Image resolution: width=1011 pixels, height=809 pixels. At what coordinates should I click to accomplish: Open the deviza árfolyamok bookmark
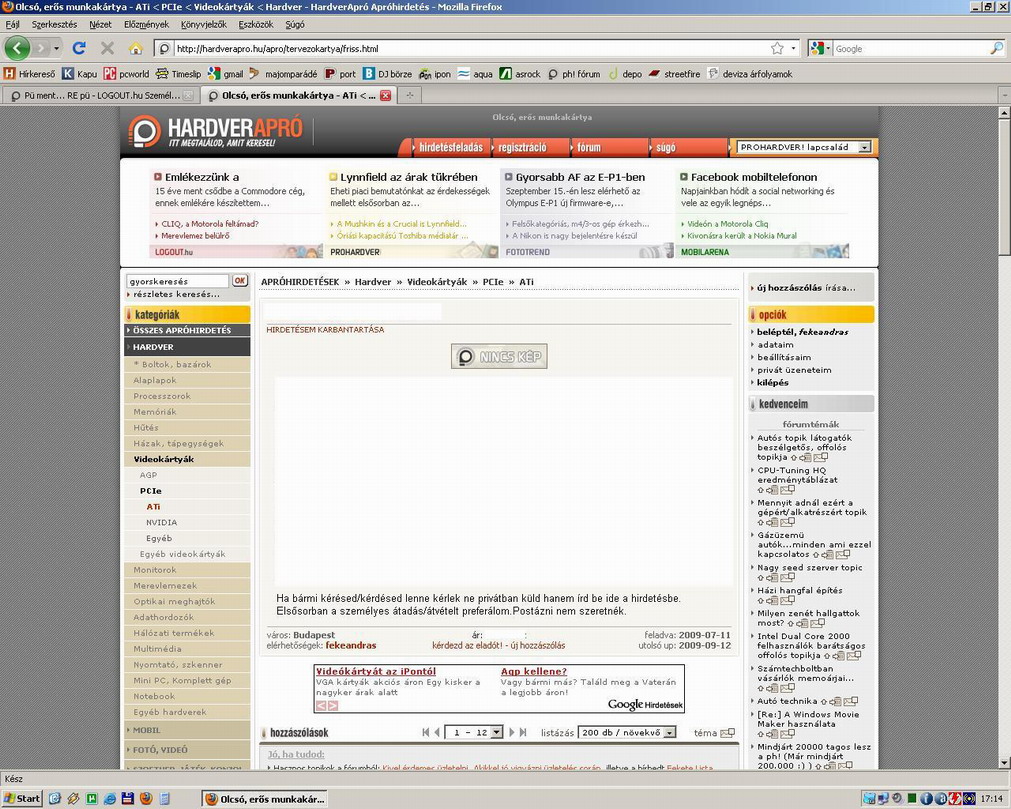tap(750, 74)
